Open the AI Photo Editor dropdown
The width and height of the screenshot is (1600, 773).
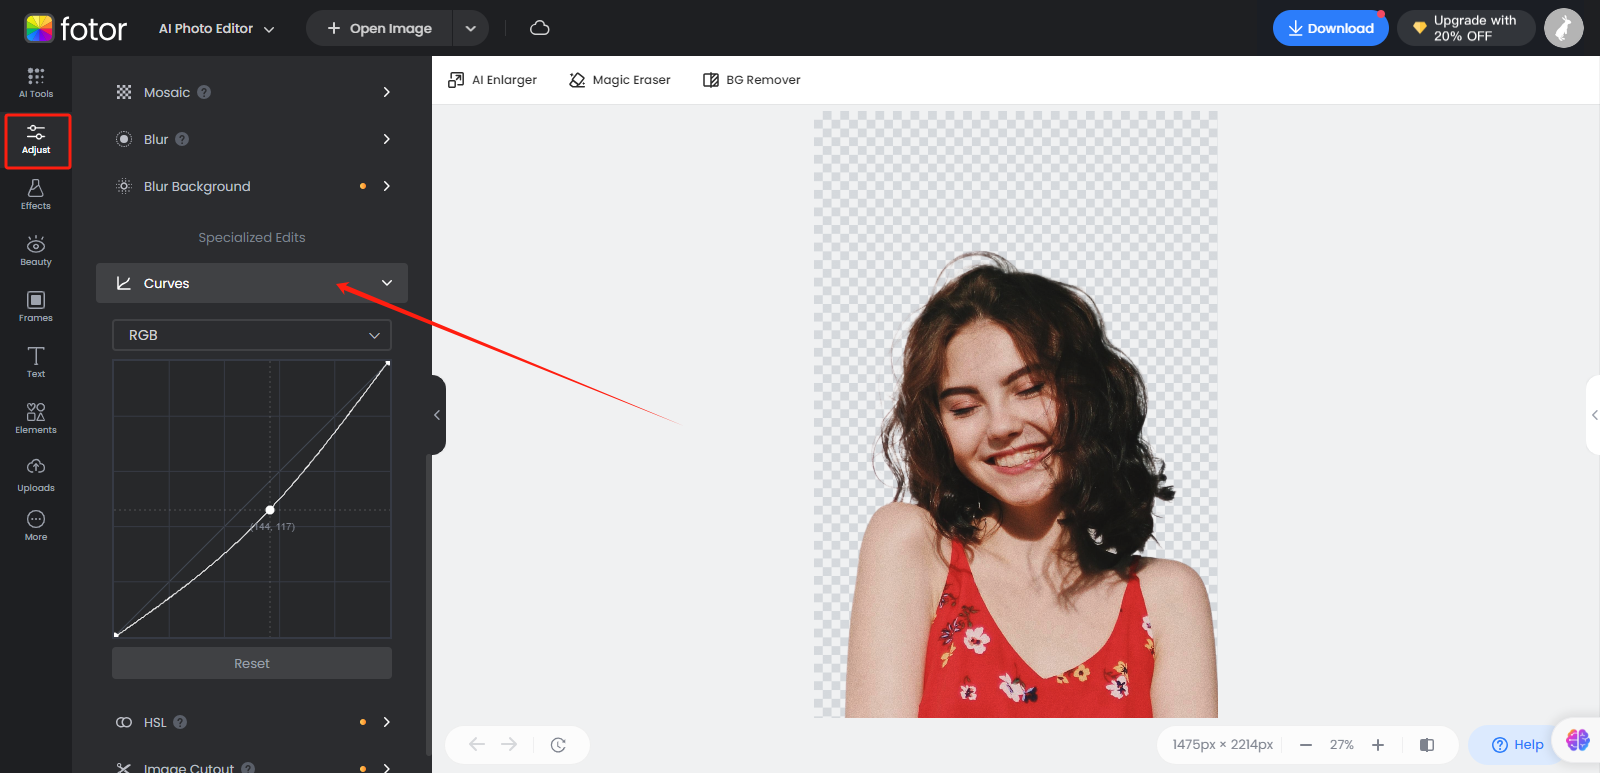coord(216,29)
